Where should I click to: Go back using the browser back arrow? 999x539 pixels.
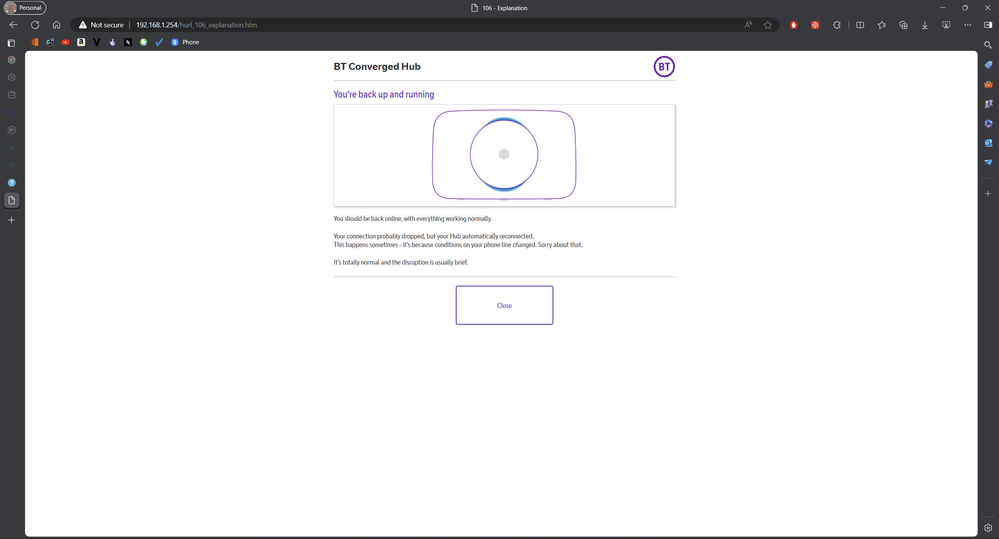(x=13, y=25)
